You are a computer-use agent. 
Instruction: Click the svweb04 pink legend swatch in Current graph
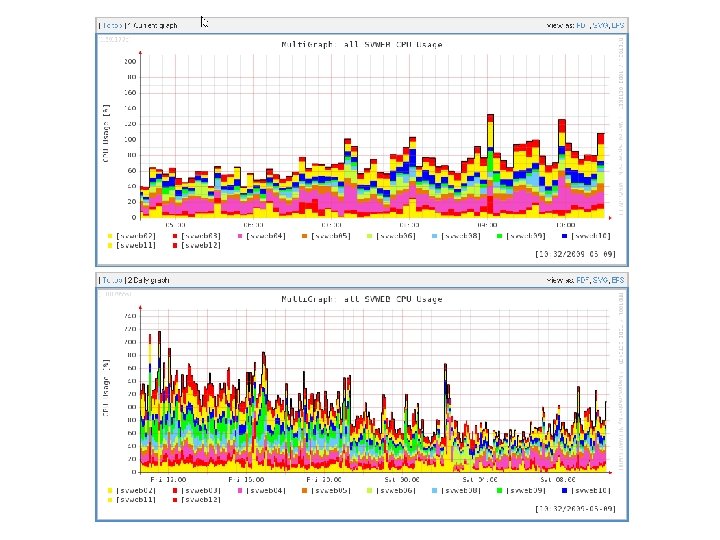[x=240, y=236]
